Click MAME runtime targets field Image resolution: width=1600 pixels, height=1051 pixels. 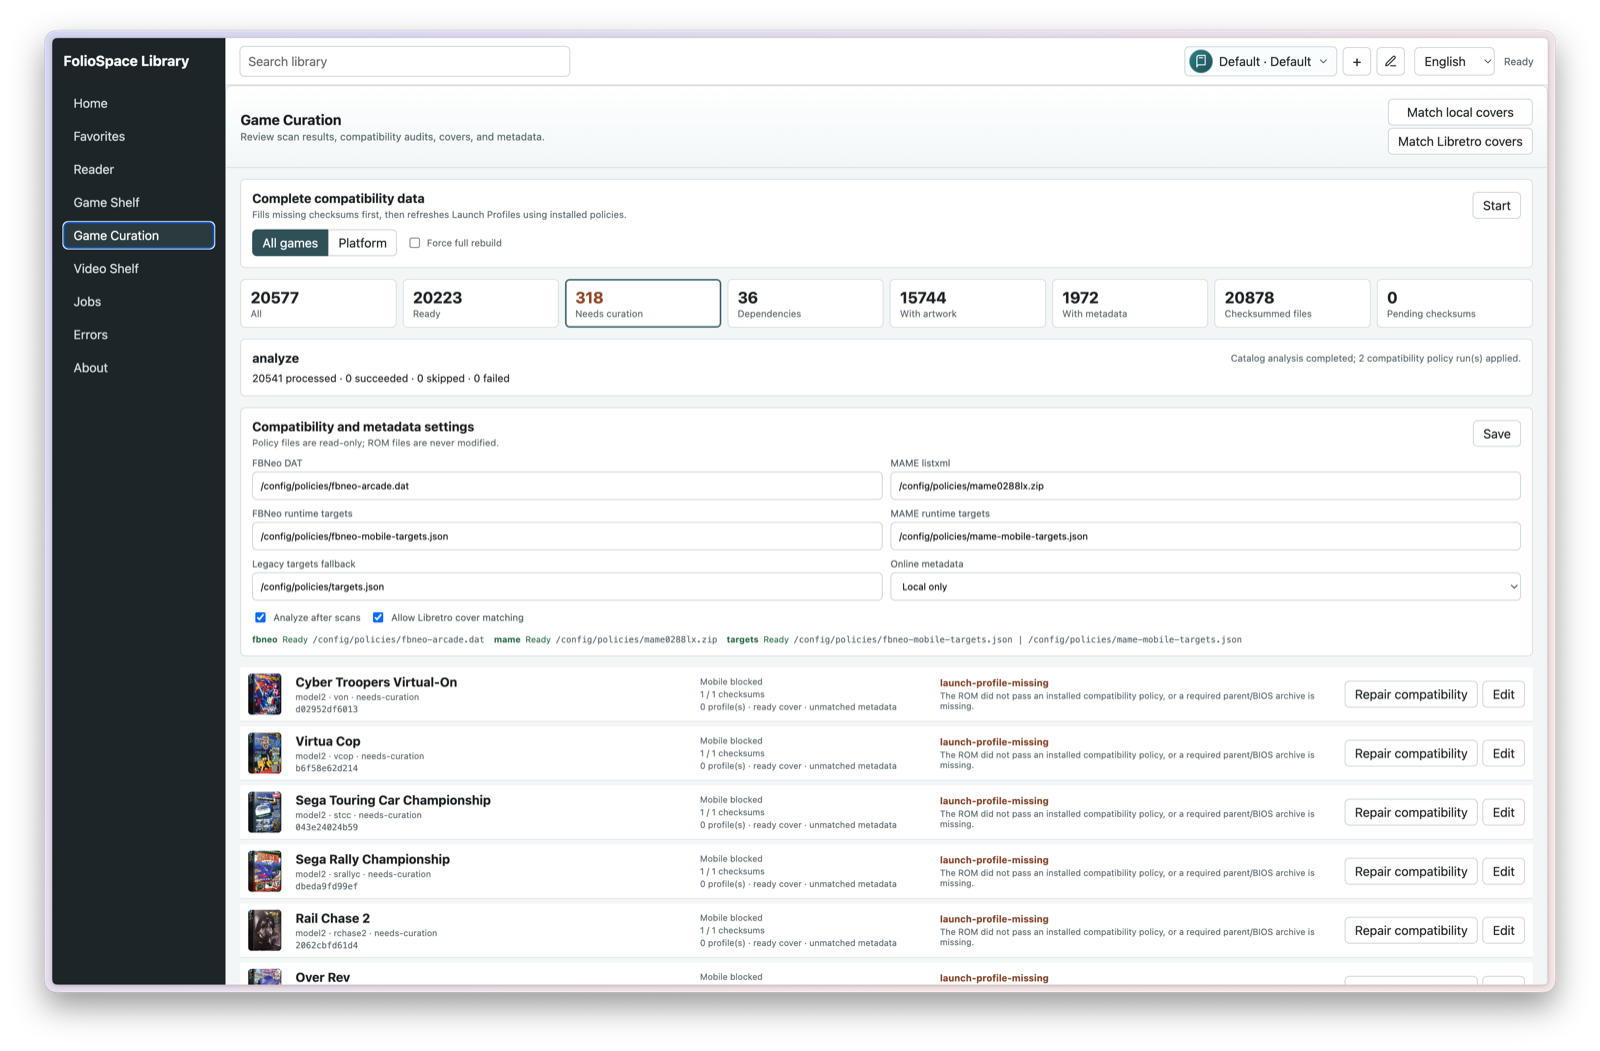click(1205, 537)
